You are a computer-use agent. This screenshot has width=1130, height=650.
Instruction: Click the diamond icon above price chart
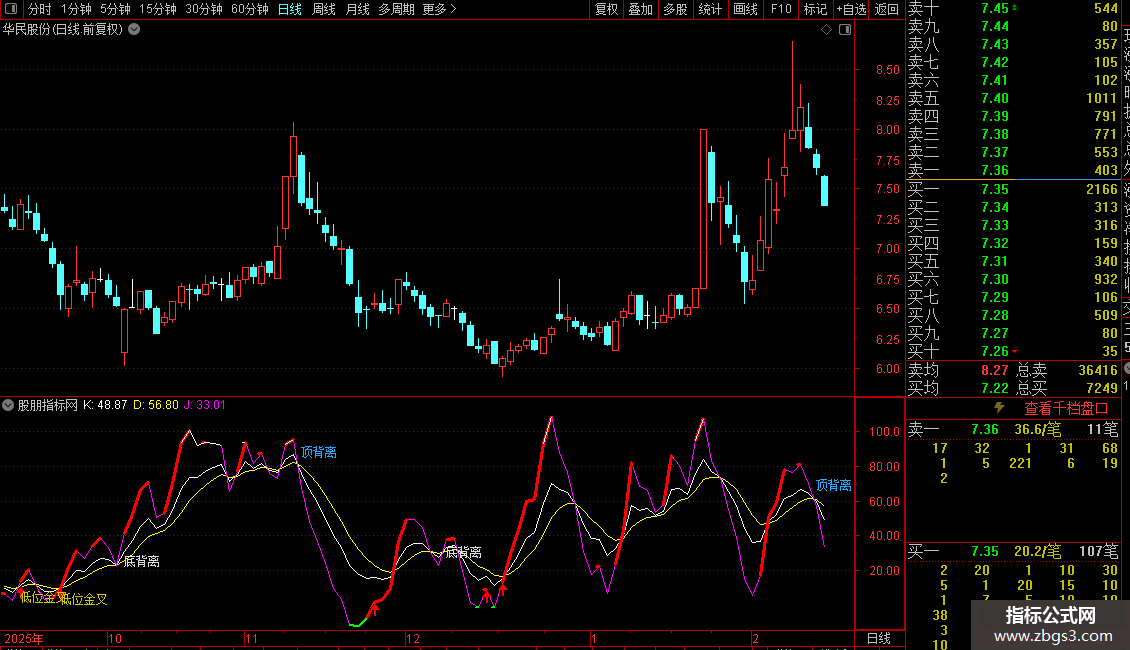click(827, 30)
